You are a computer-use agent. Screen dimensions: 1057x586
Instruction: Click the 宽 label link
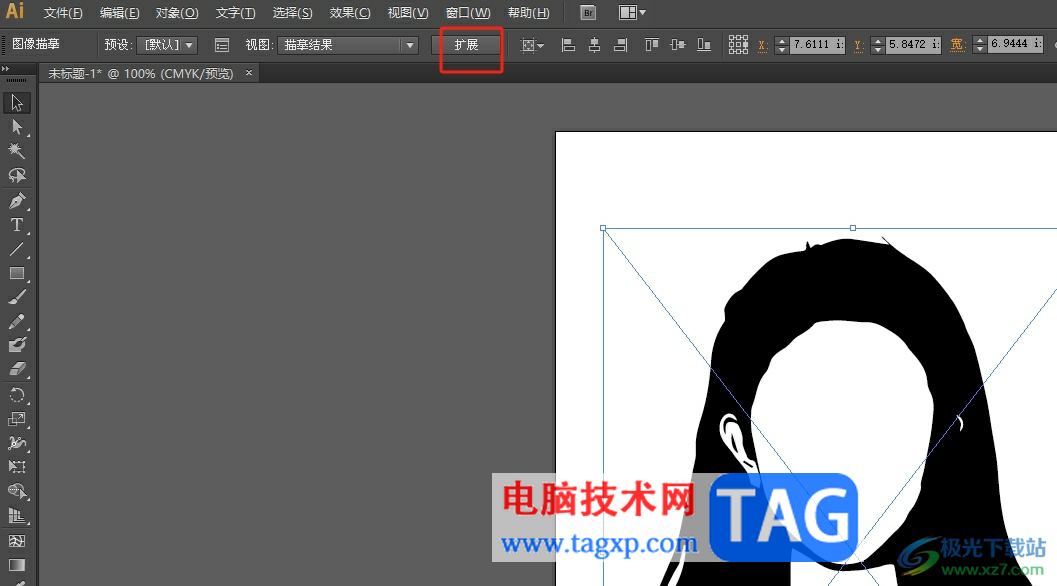[x=957, y=45]
